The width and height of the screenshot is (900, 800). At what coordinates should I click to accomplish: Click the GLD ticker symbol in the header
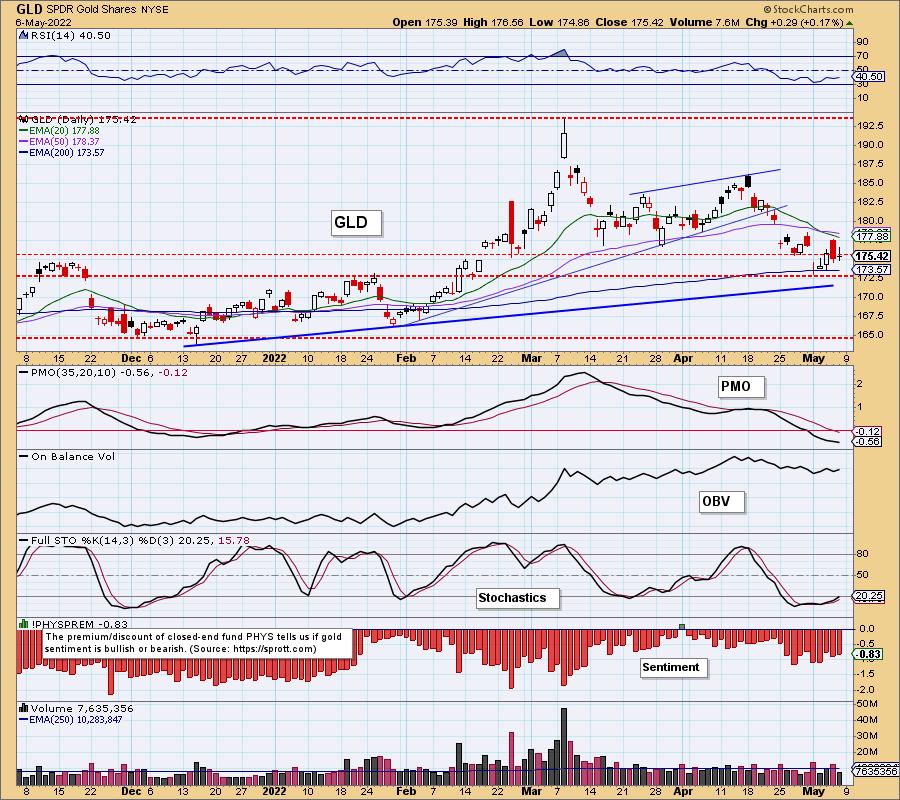(29, 9)
